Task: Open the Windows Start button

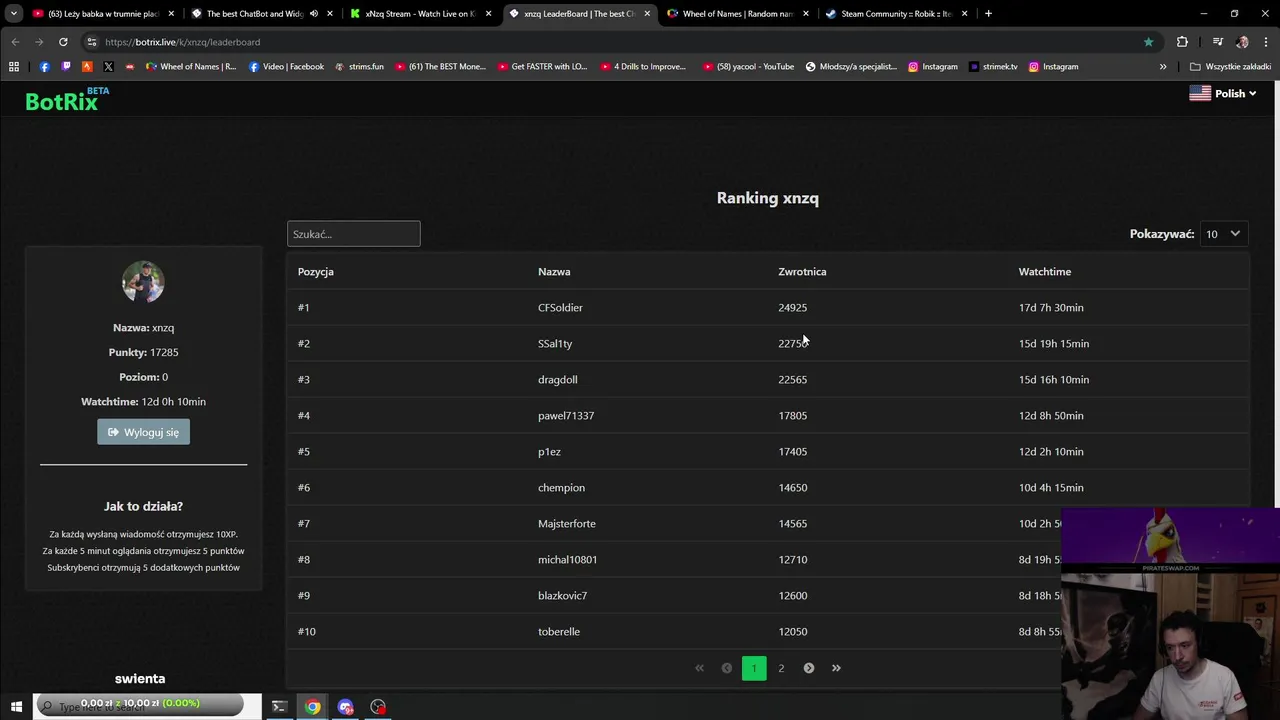Action: click(x=16, y=707)
